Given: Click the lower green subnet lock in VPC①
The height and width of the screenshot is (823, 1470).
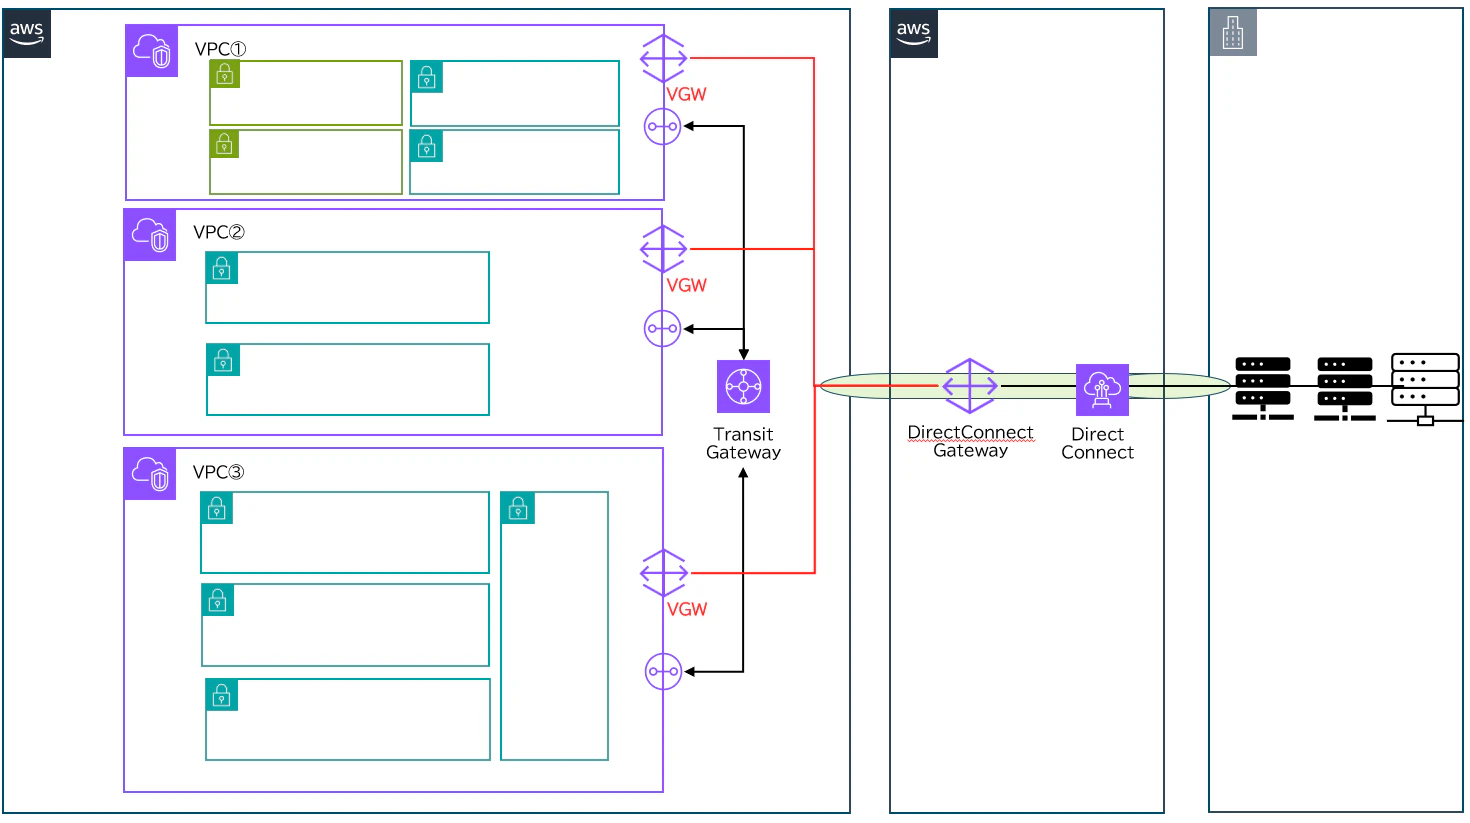Looking at the screenshot, I should (225, 144).
